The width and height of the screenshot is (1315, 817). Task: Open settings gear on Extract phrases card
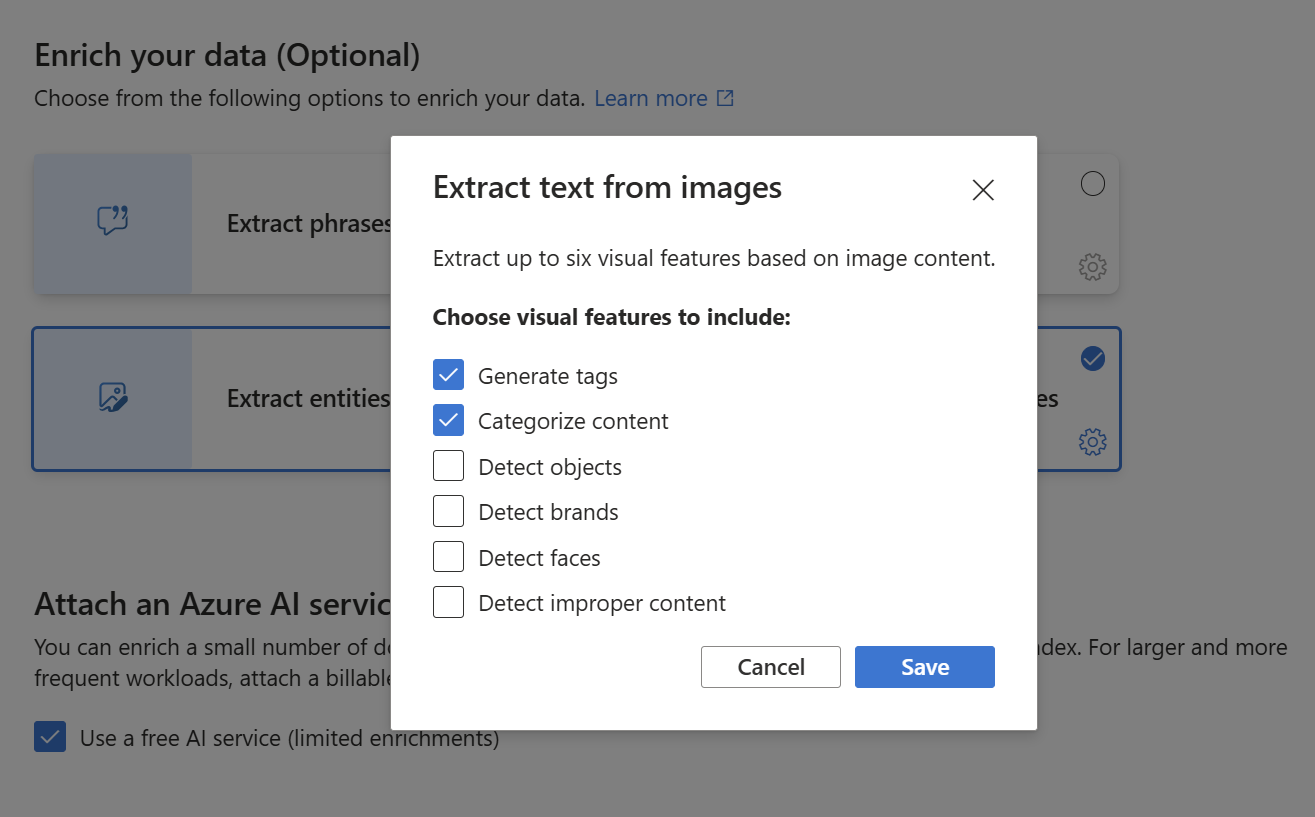pos(1092,267)
